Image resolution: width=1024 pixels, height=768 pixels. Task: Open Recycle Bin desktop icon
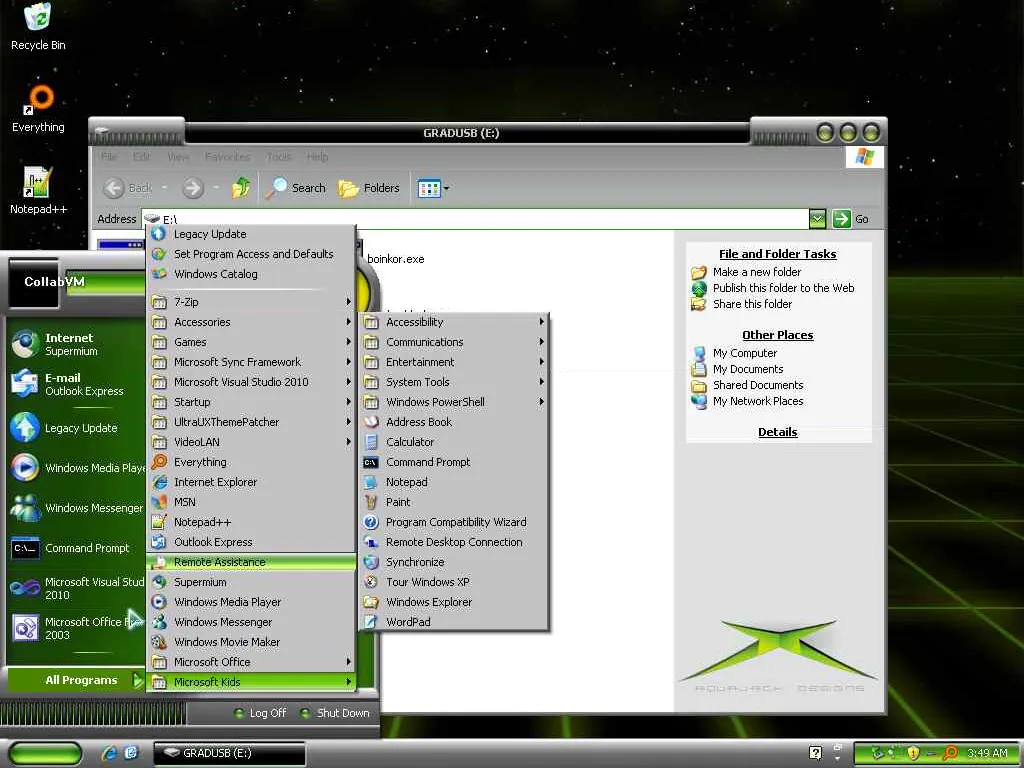(x=38, y=27)
